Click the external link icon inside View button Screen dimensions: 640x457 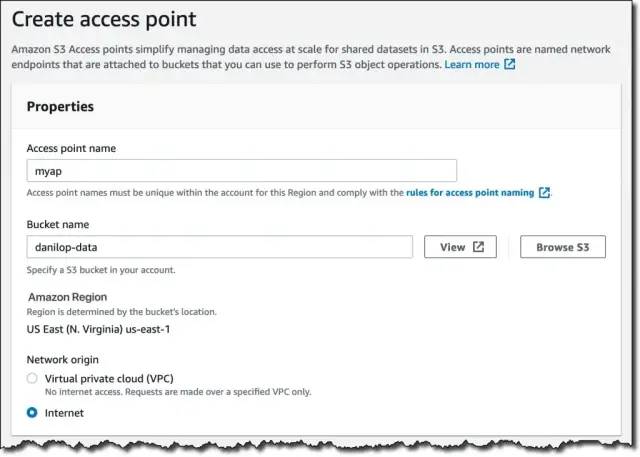tap(479, 247)
